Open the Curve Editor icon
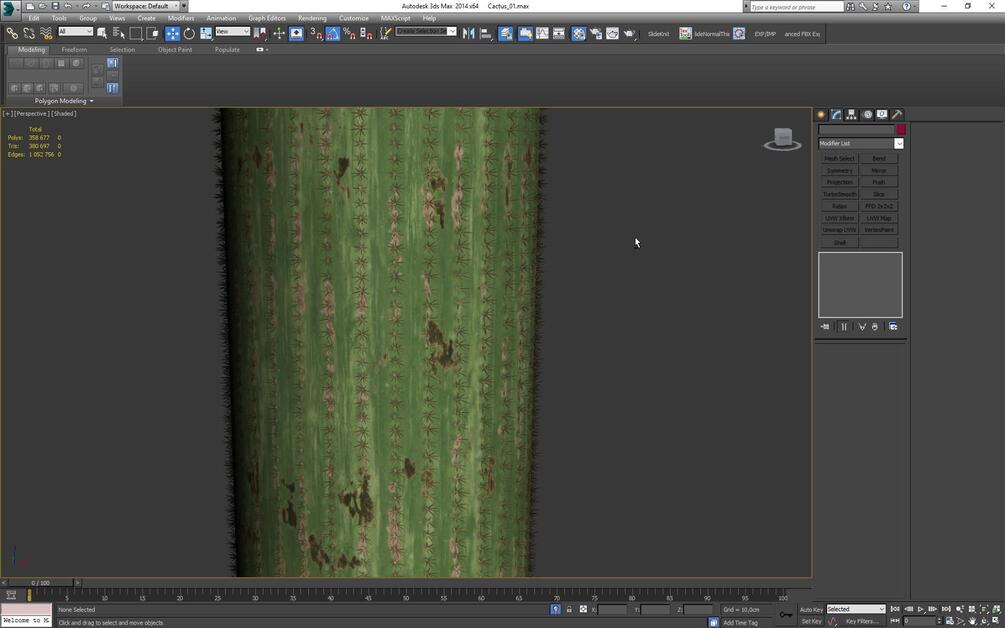 (x=542, y=33)
